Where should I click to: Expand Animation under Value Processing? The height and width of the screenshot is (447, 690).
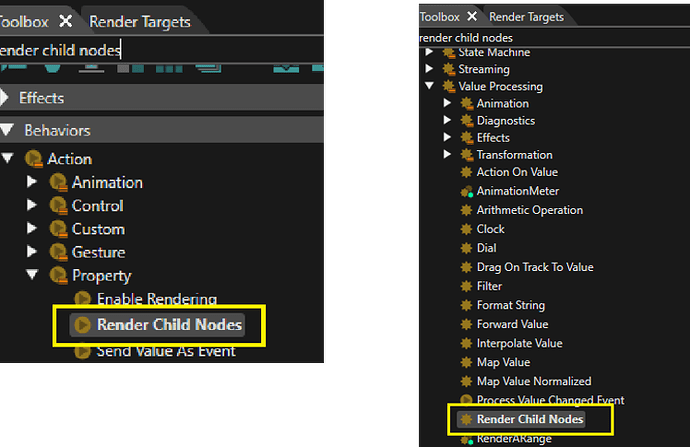(448, 103)
